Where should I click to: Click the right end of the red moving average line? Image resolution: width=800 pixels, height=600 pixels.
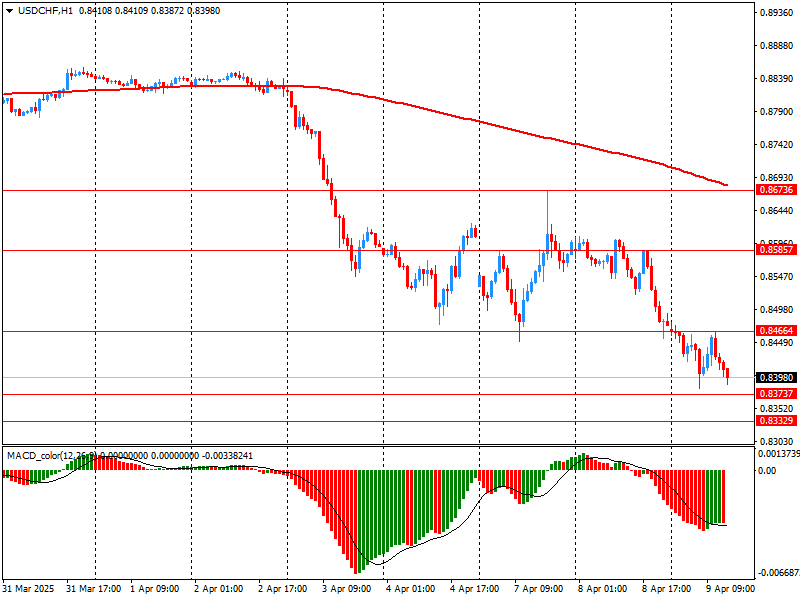[x=725, y=184]
